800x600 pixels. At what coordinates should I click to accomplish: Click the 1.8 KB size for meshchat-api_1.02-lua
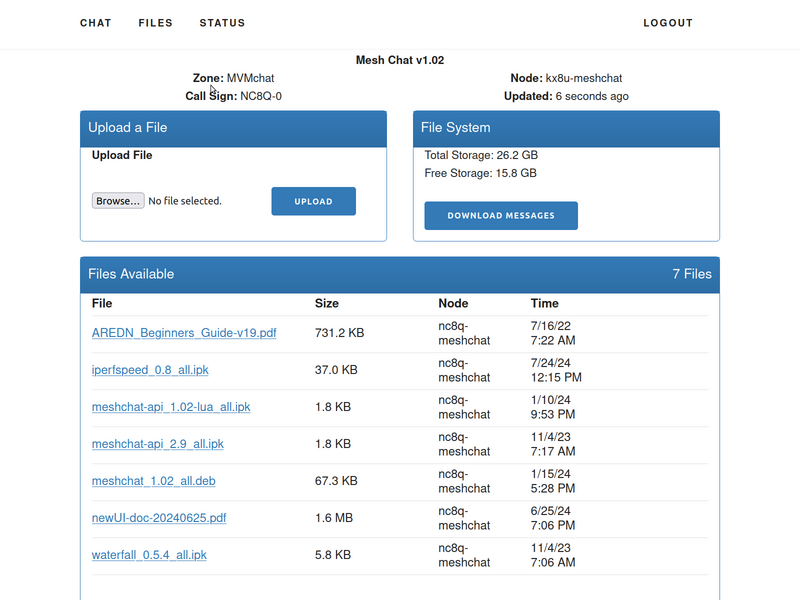click(x=333, y=407)
